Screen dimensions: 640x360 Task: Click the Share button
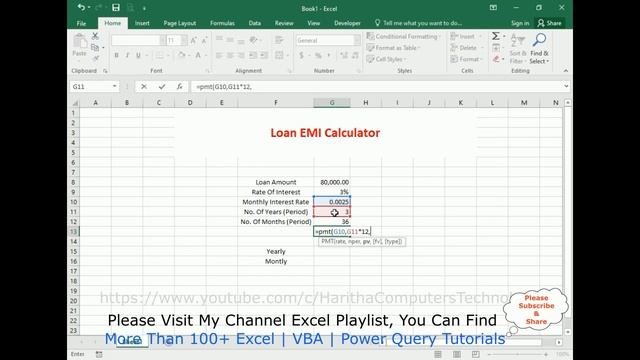coord(549,23)
